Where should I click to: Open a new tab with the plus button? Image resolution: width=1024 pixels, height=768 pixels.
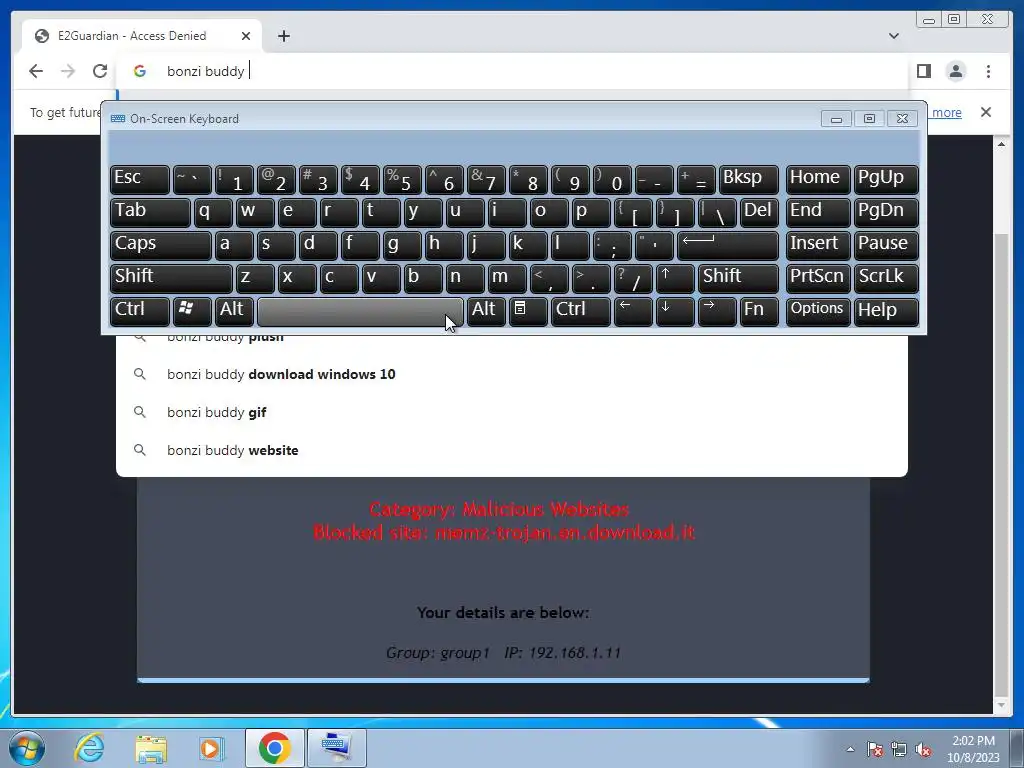click(x=283, y=36)
